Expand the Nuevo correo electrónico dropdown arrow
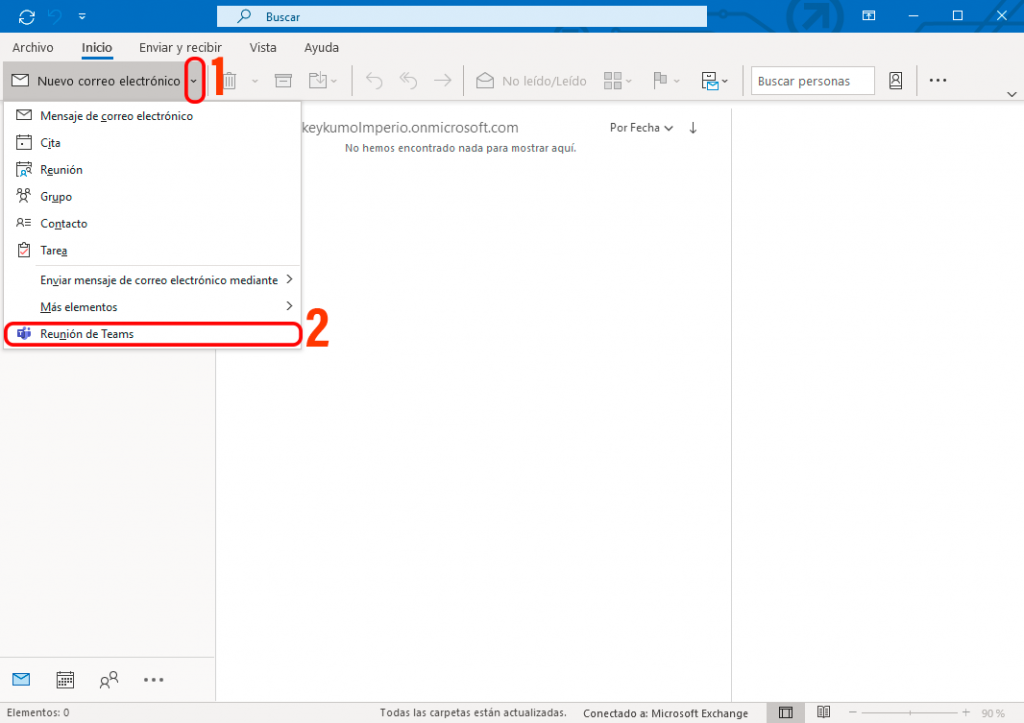Image resolution: width=1024 pixels, height=723 pixels. coord(195,80)
